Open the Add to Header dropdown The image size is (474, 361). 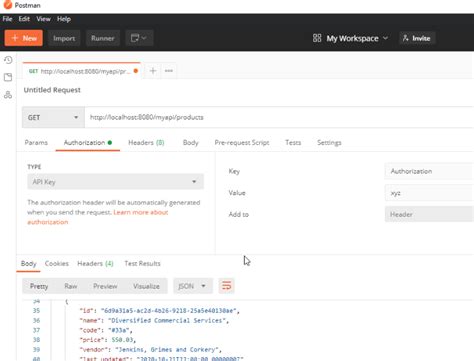click(429, 214)
